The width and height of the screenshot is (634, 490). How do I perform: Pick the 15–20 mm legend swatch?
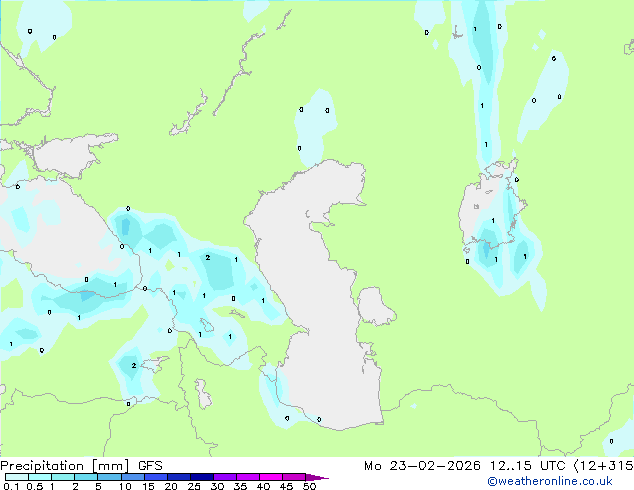(x=156, y=477)
